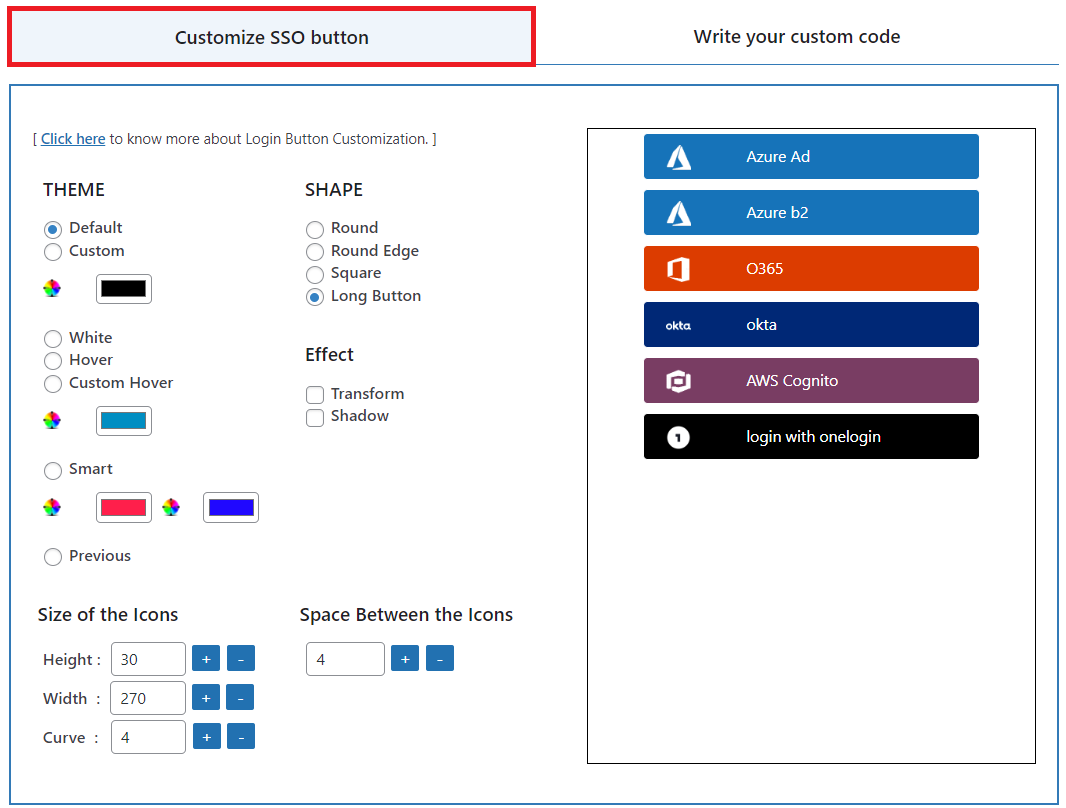
Task: Click the Size of the Icons heading
Action: 107,614
